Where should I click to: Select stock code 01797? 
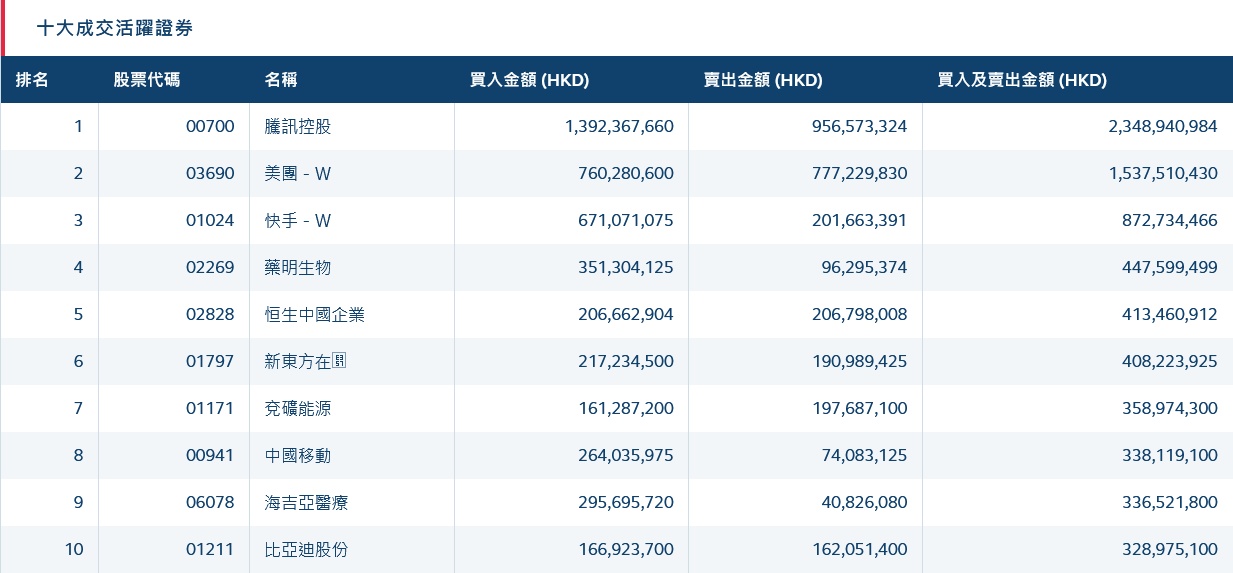click(x=210, y=362)
